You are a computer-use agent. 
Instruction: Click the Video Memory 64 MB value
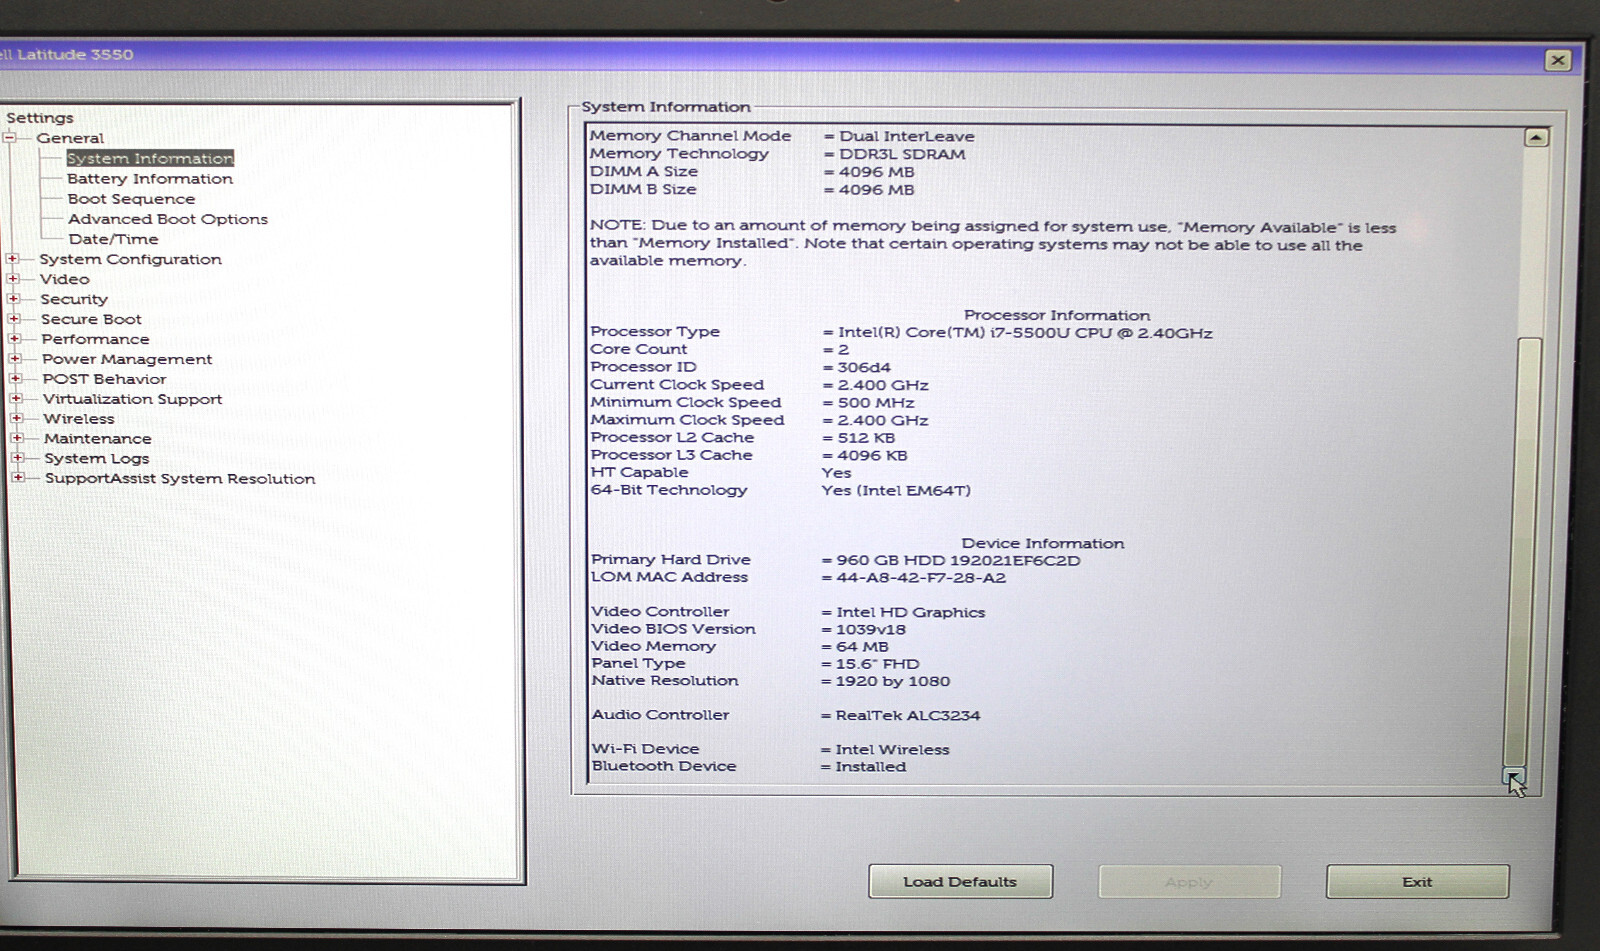click(862, 646)
